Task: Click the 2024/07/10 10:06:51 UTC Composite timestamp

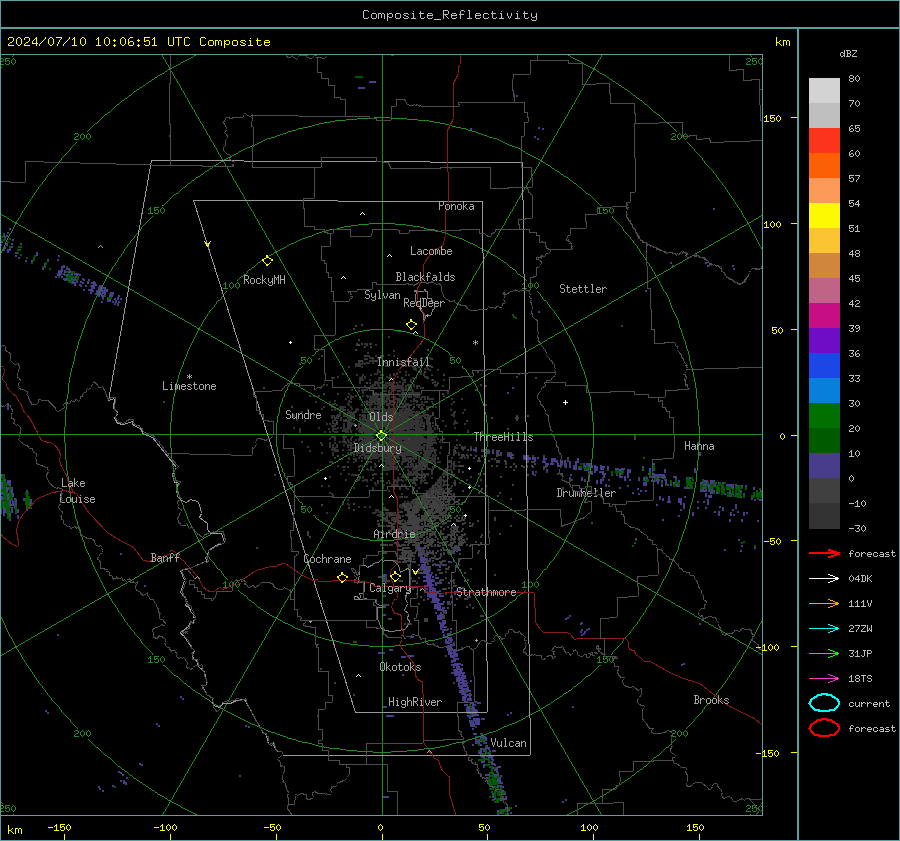Action: coord(138,42)
